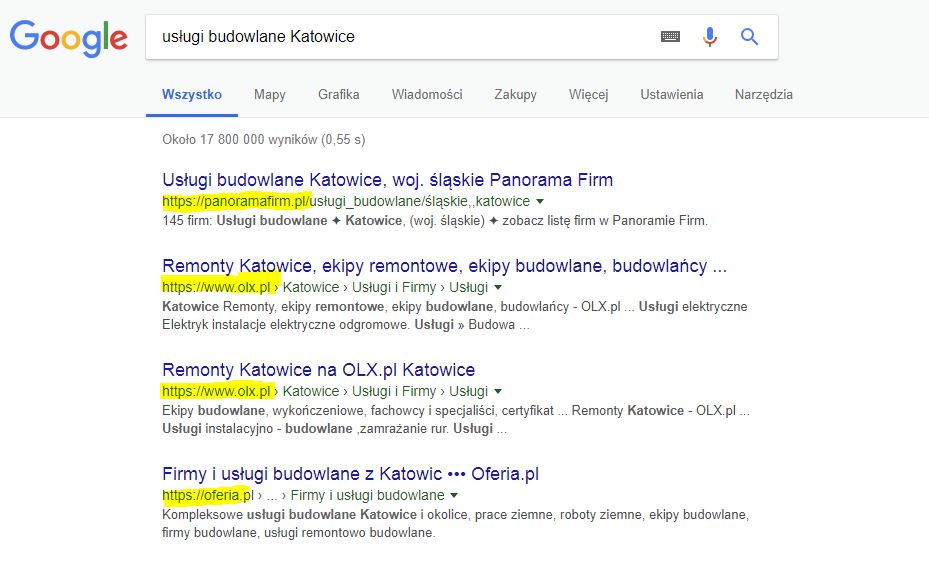Open Remonty Katowice na OLX.pl Katowice

coord(319,370)
